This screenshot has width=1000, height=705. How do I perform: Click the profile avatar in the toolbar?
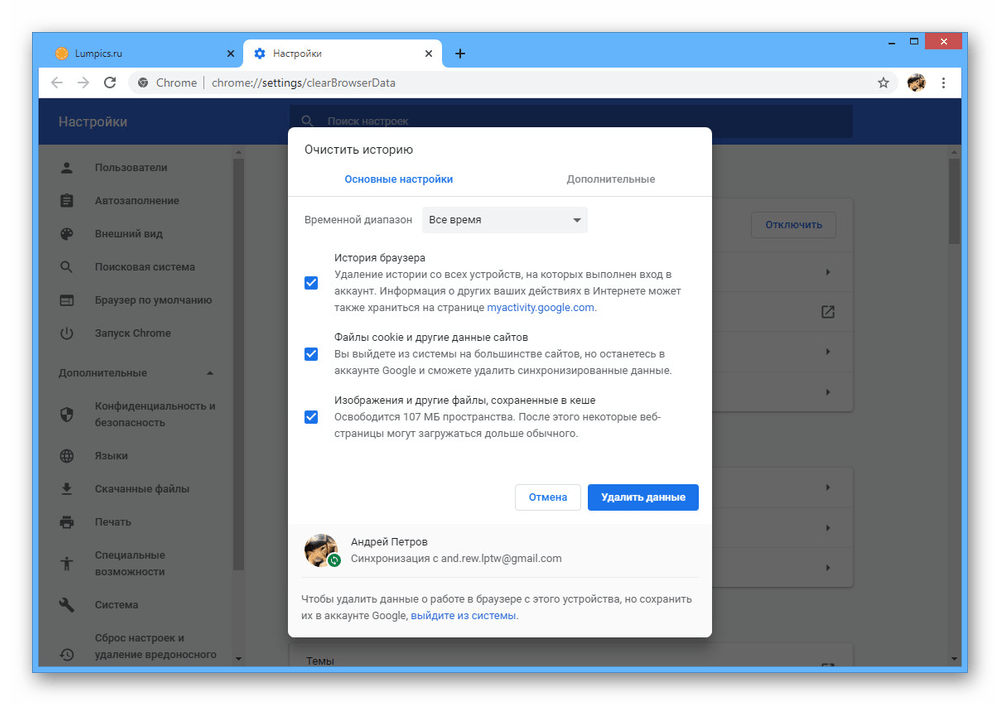tap(916, 83)
